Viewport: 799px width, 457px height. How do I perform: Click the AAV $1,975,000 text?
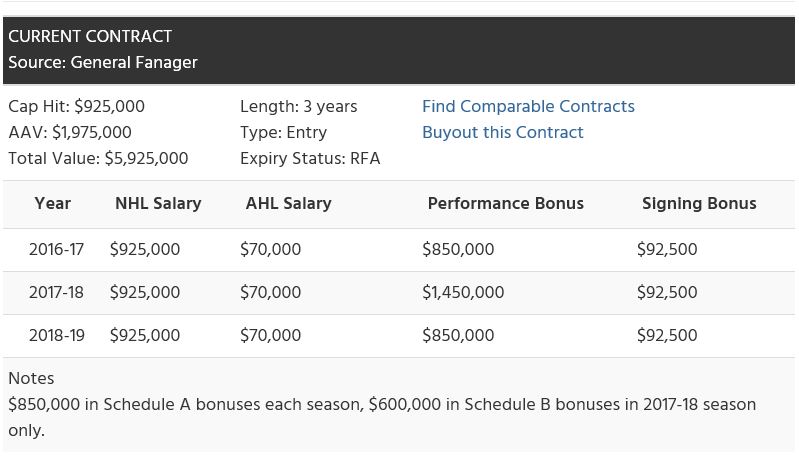(x=70, y=132)
